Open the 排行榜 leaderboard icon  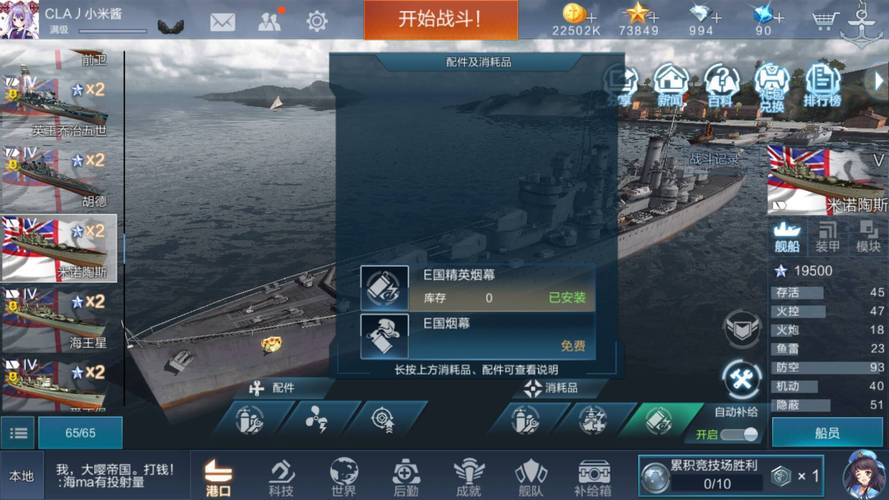822,86
